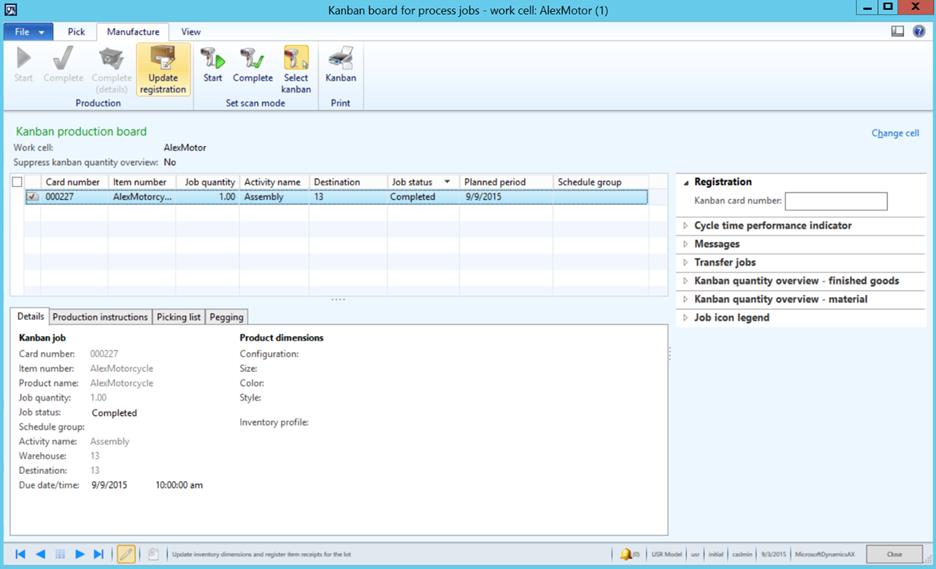Expand Cycle time performance indicator
Viewport: 936px width, 569px height.
tap(685, 226)
